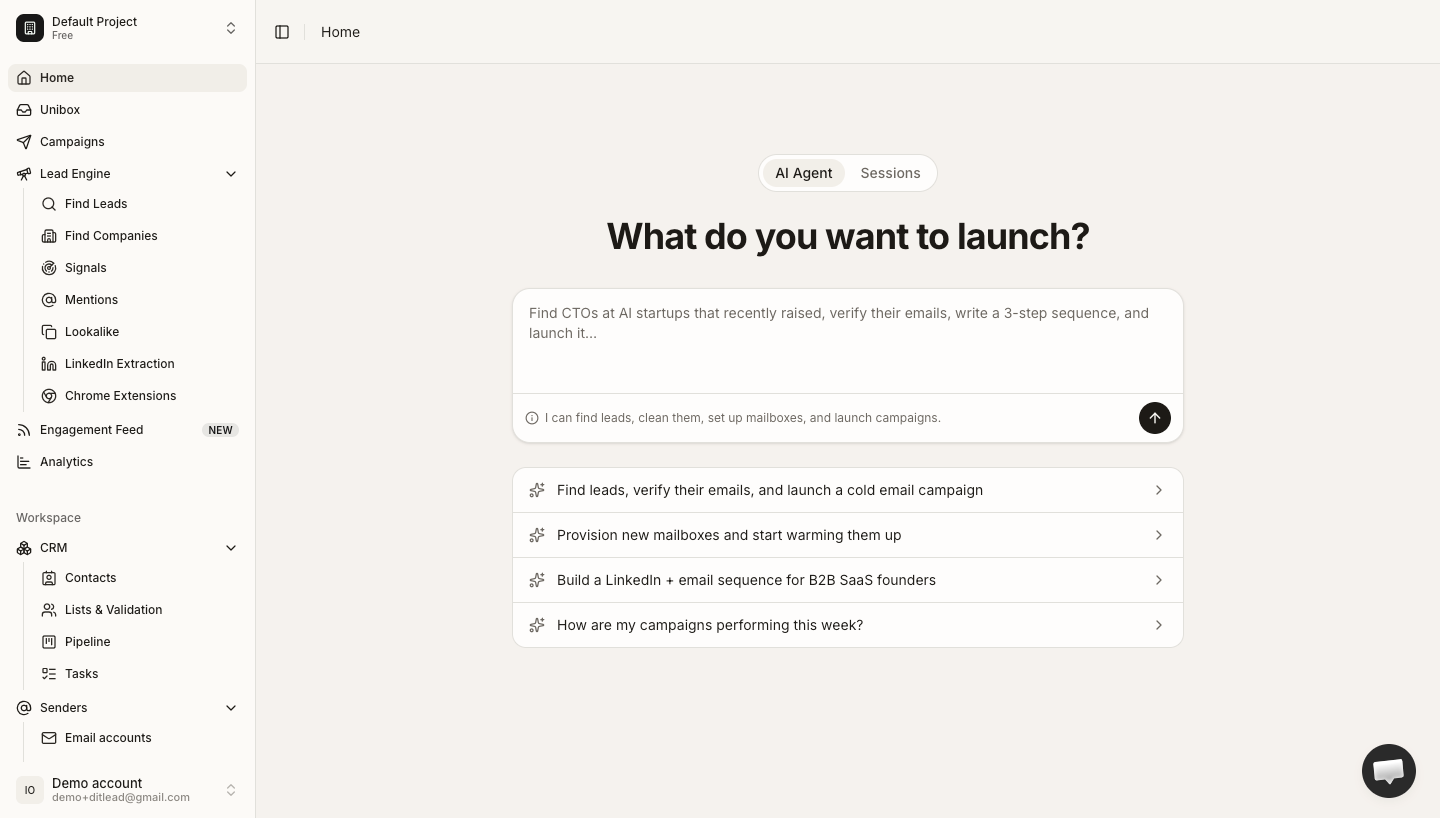Click the Find Leads magnifier icon

[49, 204]
